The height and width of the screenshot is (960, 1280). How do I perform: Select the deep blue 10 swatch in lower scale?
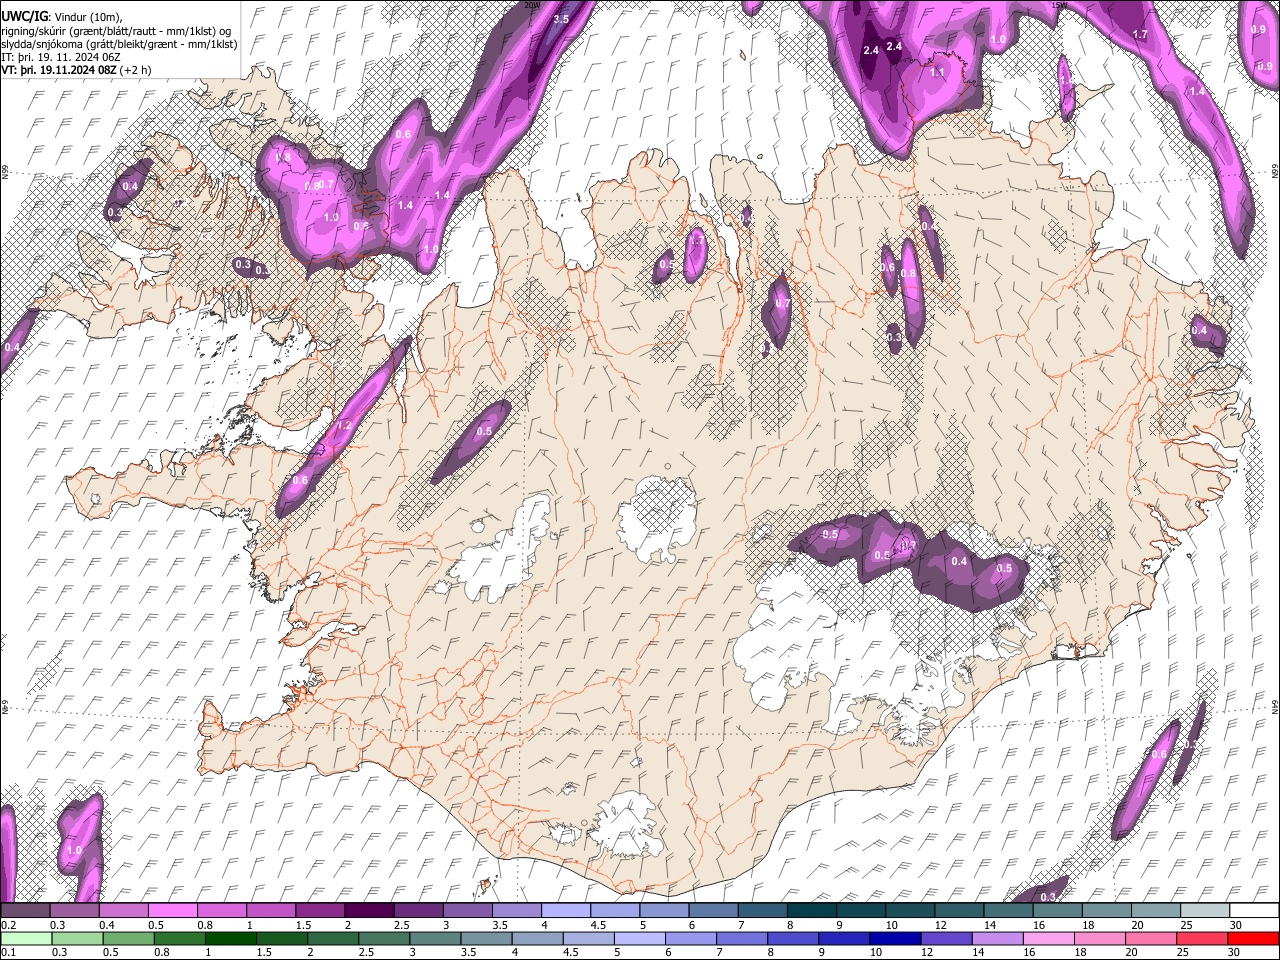point(896,938)
